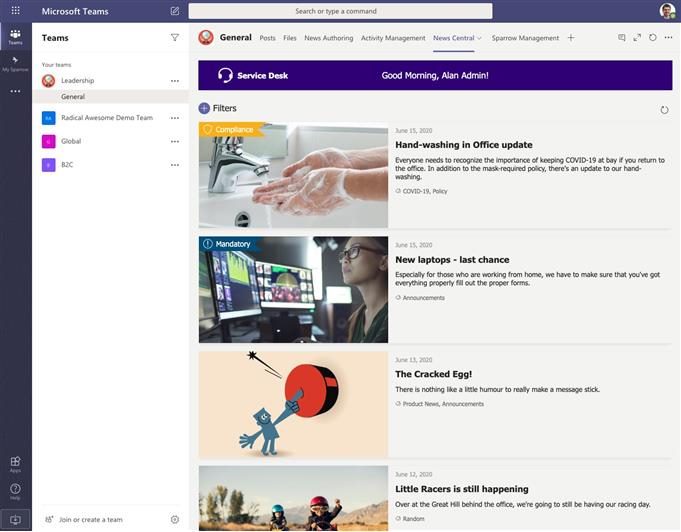Screen dimensions: 681x532
Task: Show more apps ellipsis in left rail
Action: [15, 91]
